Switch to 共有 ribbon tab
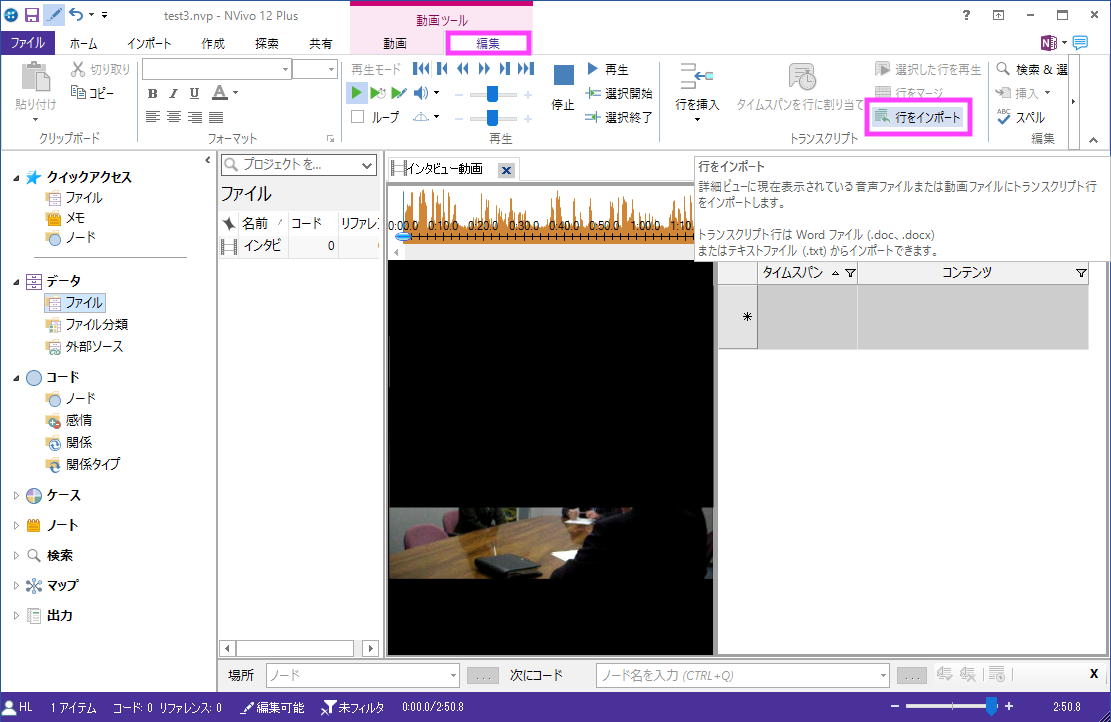1111x722 pixels. coord(320,43)
